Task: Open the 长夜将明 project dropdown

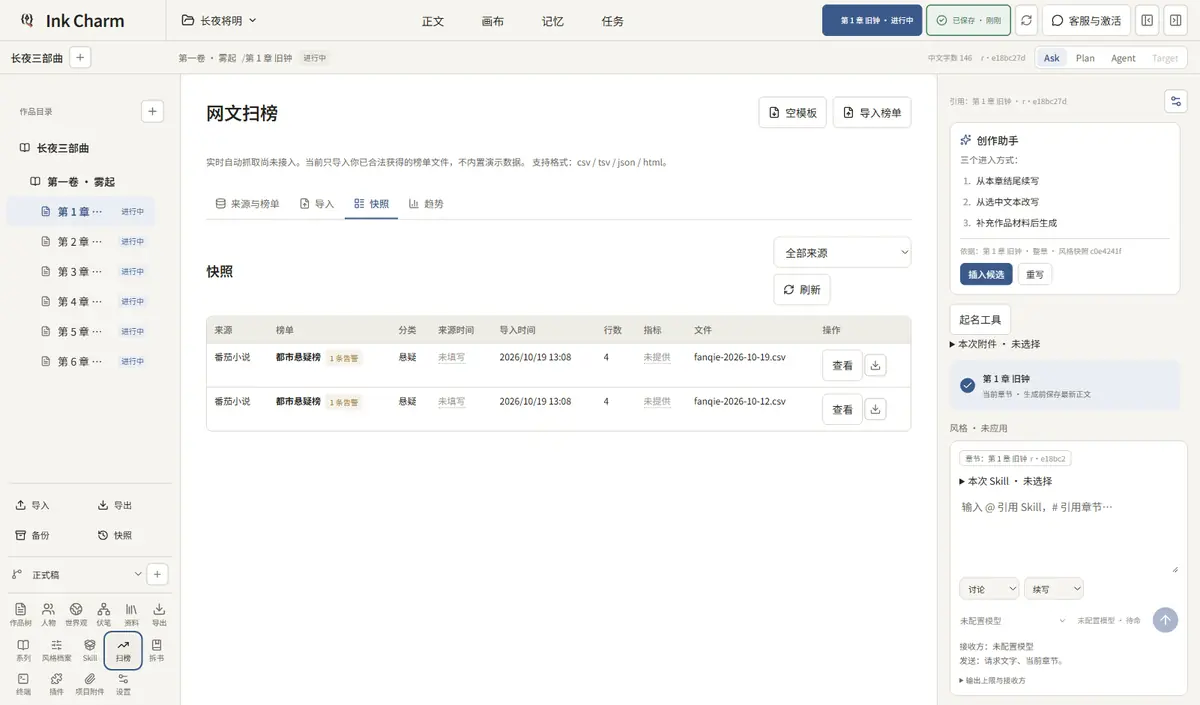Action: [219, 20]
